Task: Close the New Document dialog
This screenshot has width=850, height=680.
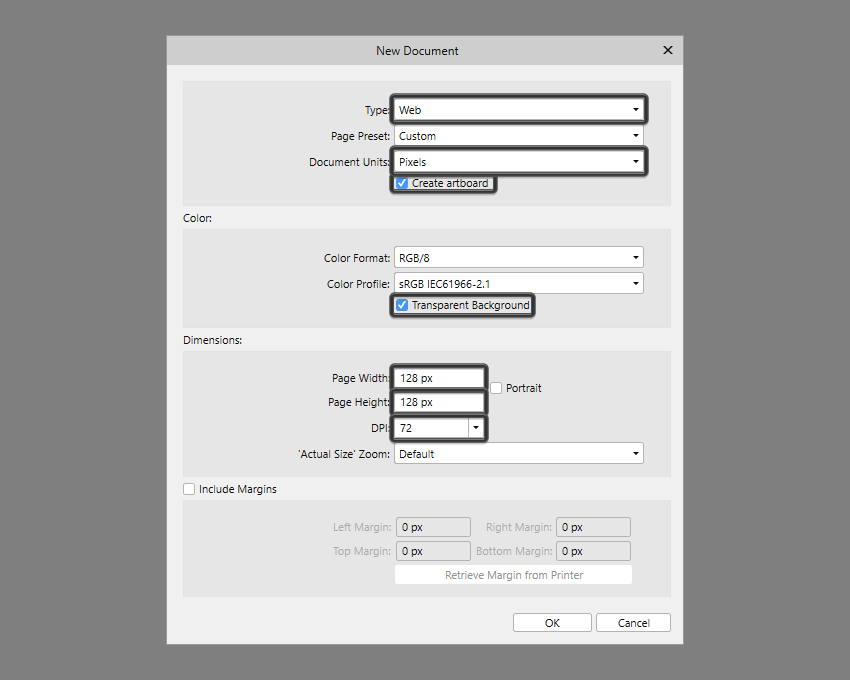Action: (x=667, y=50)
